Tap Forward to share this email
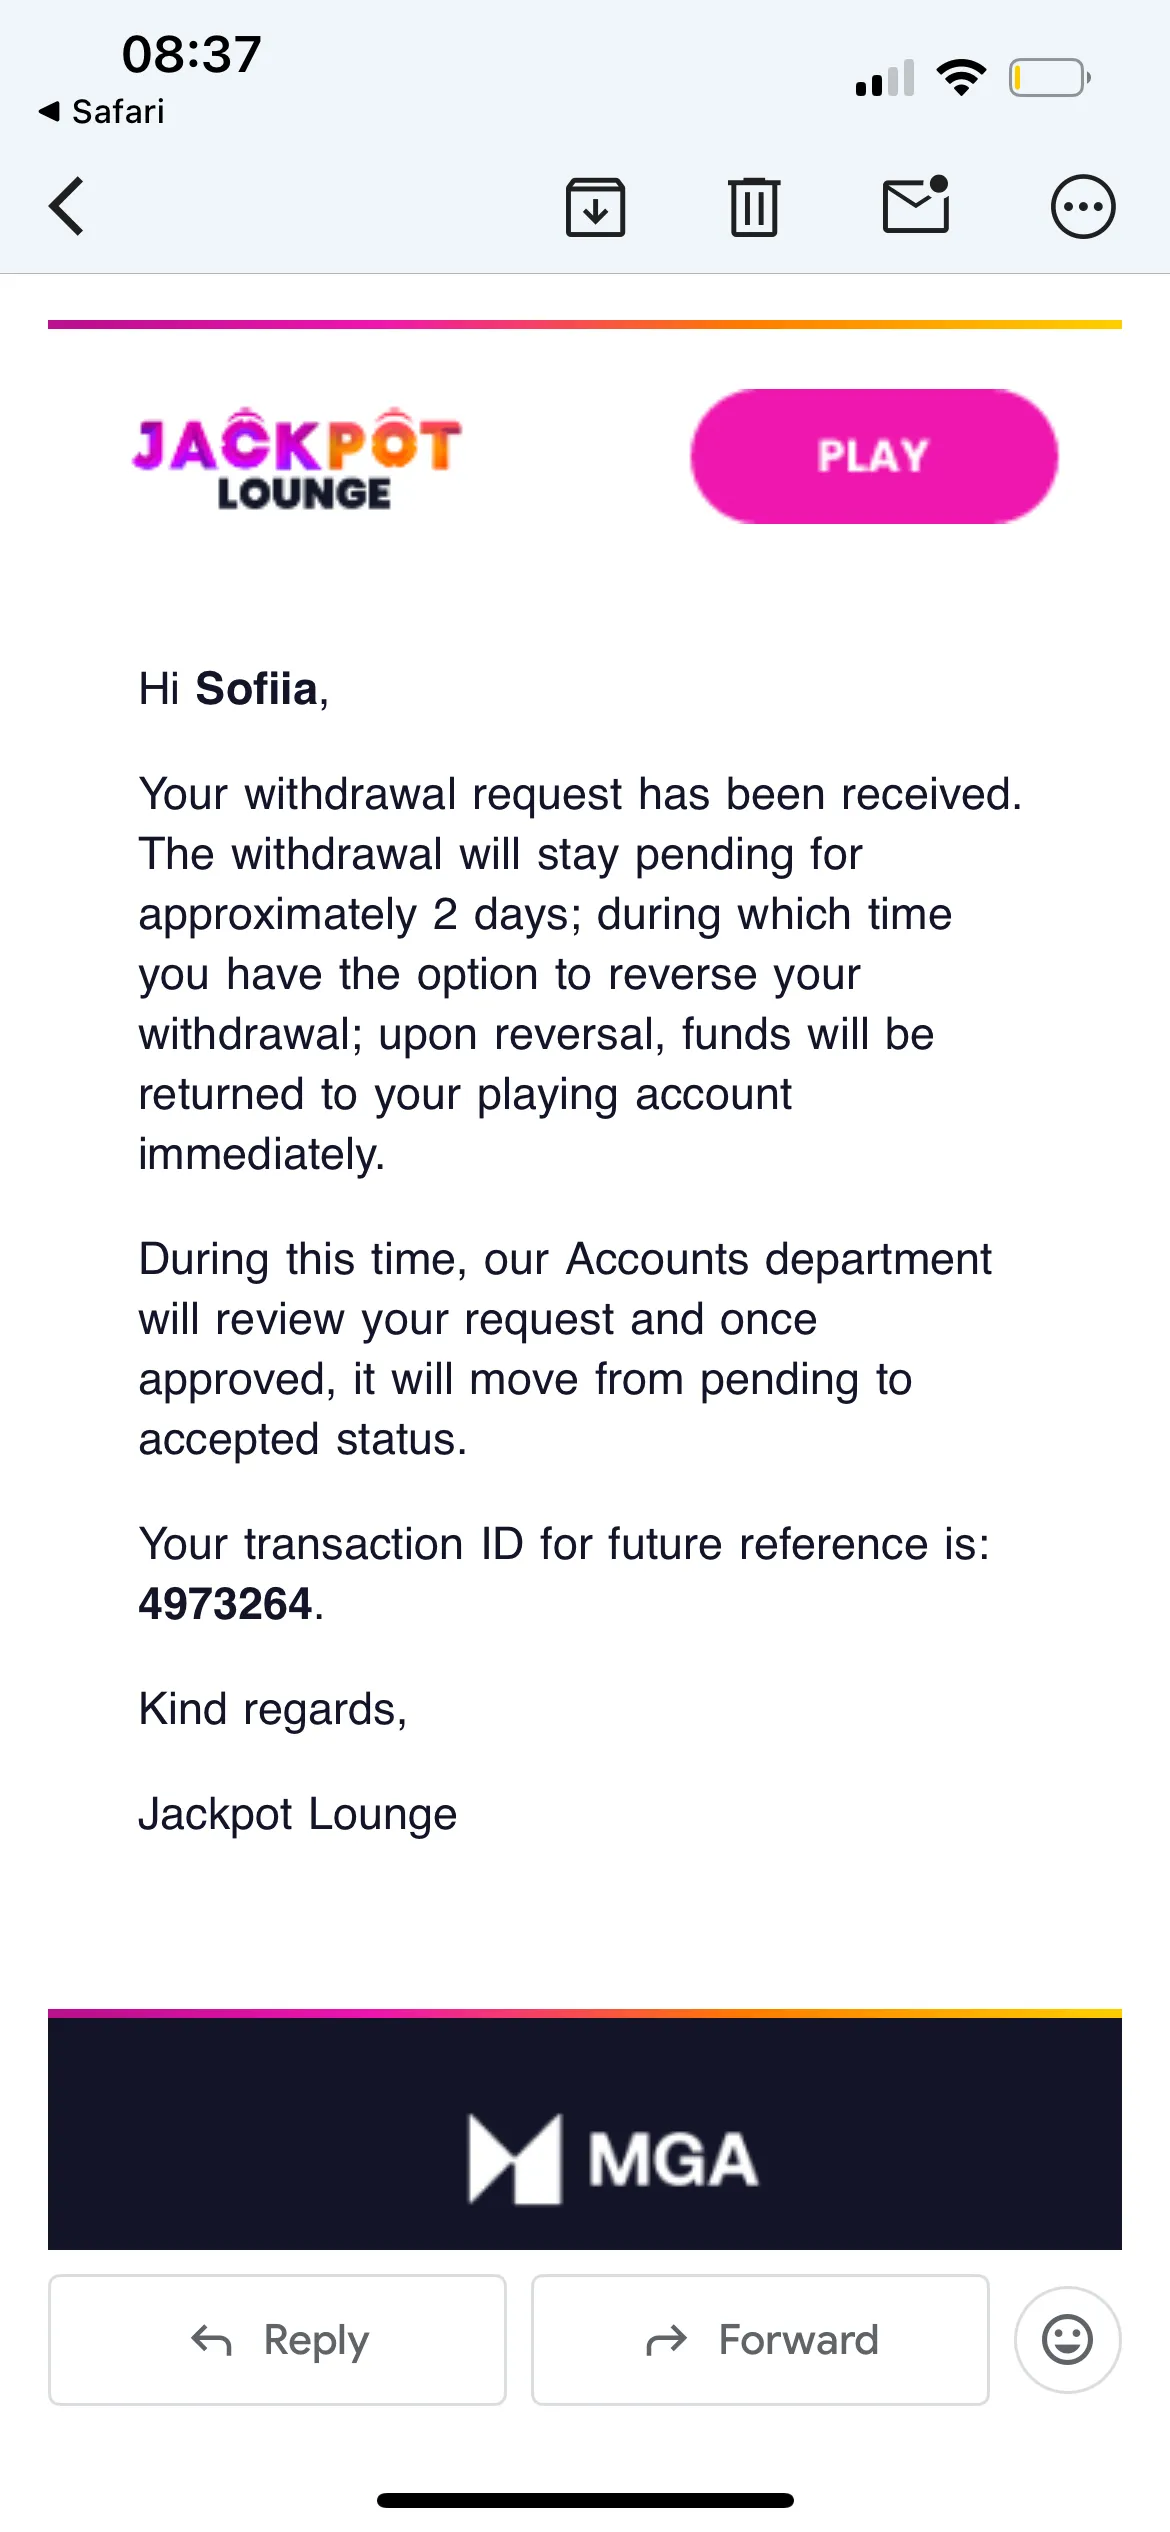 click(760, 2340)
